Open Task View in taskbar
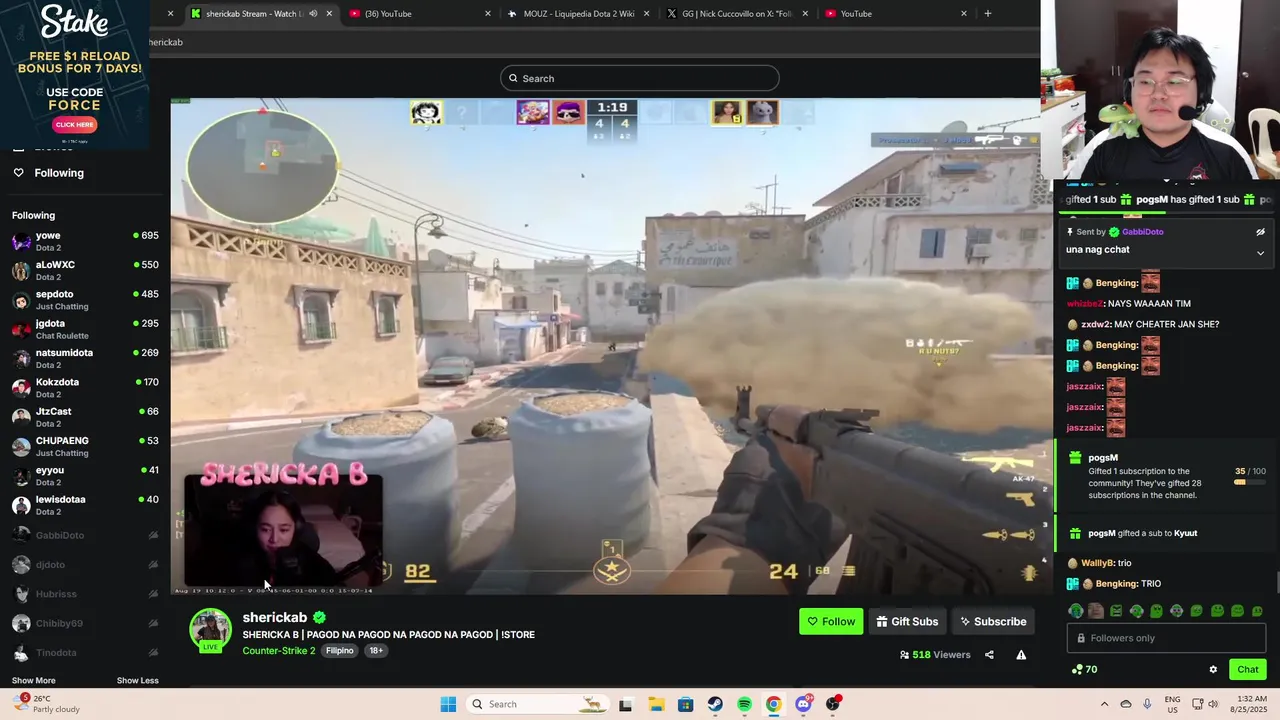 pyautogui.click(x=625, y=704)
